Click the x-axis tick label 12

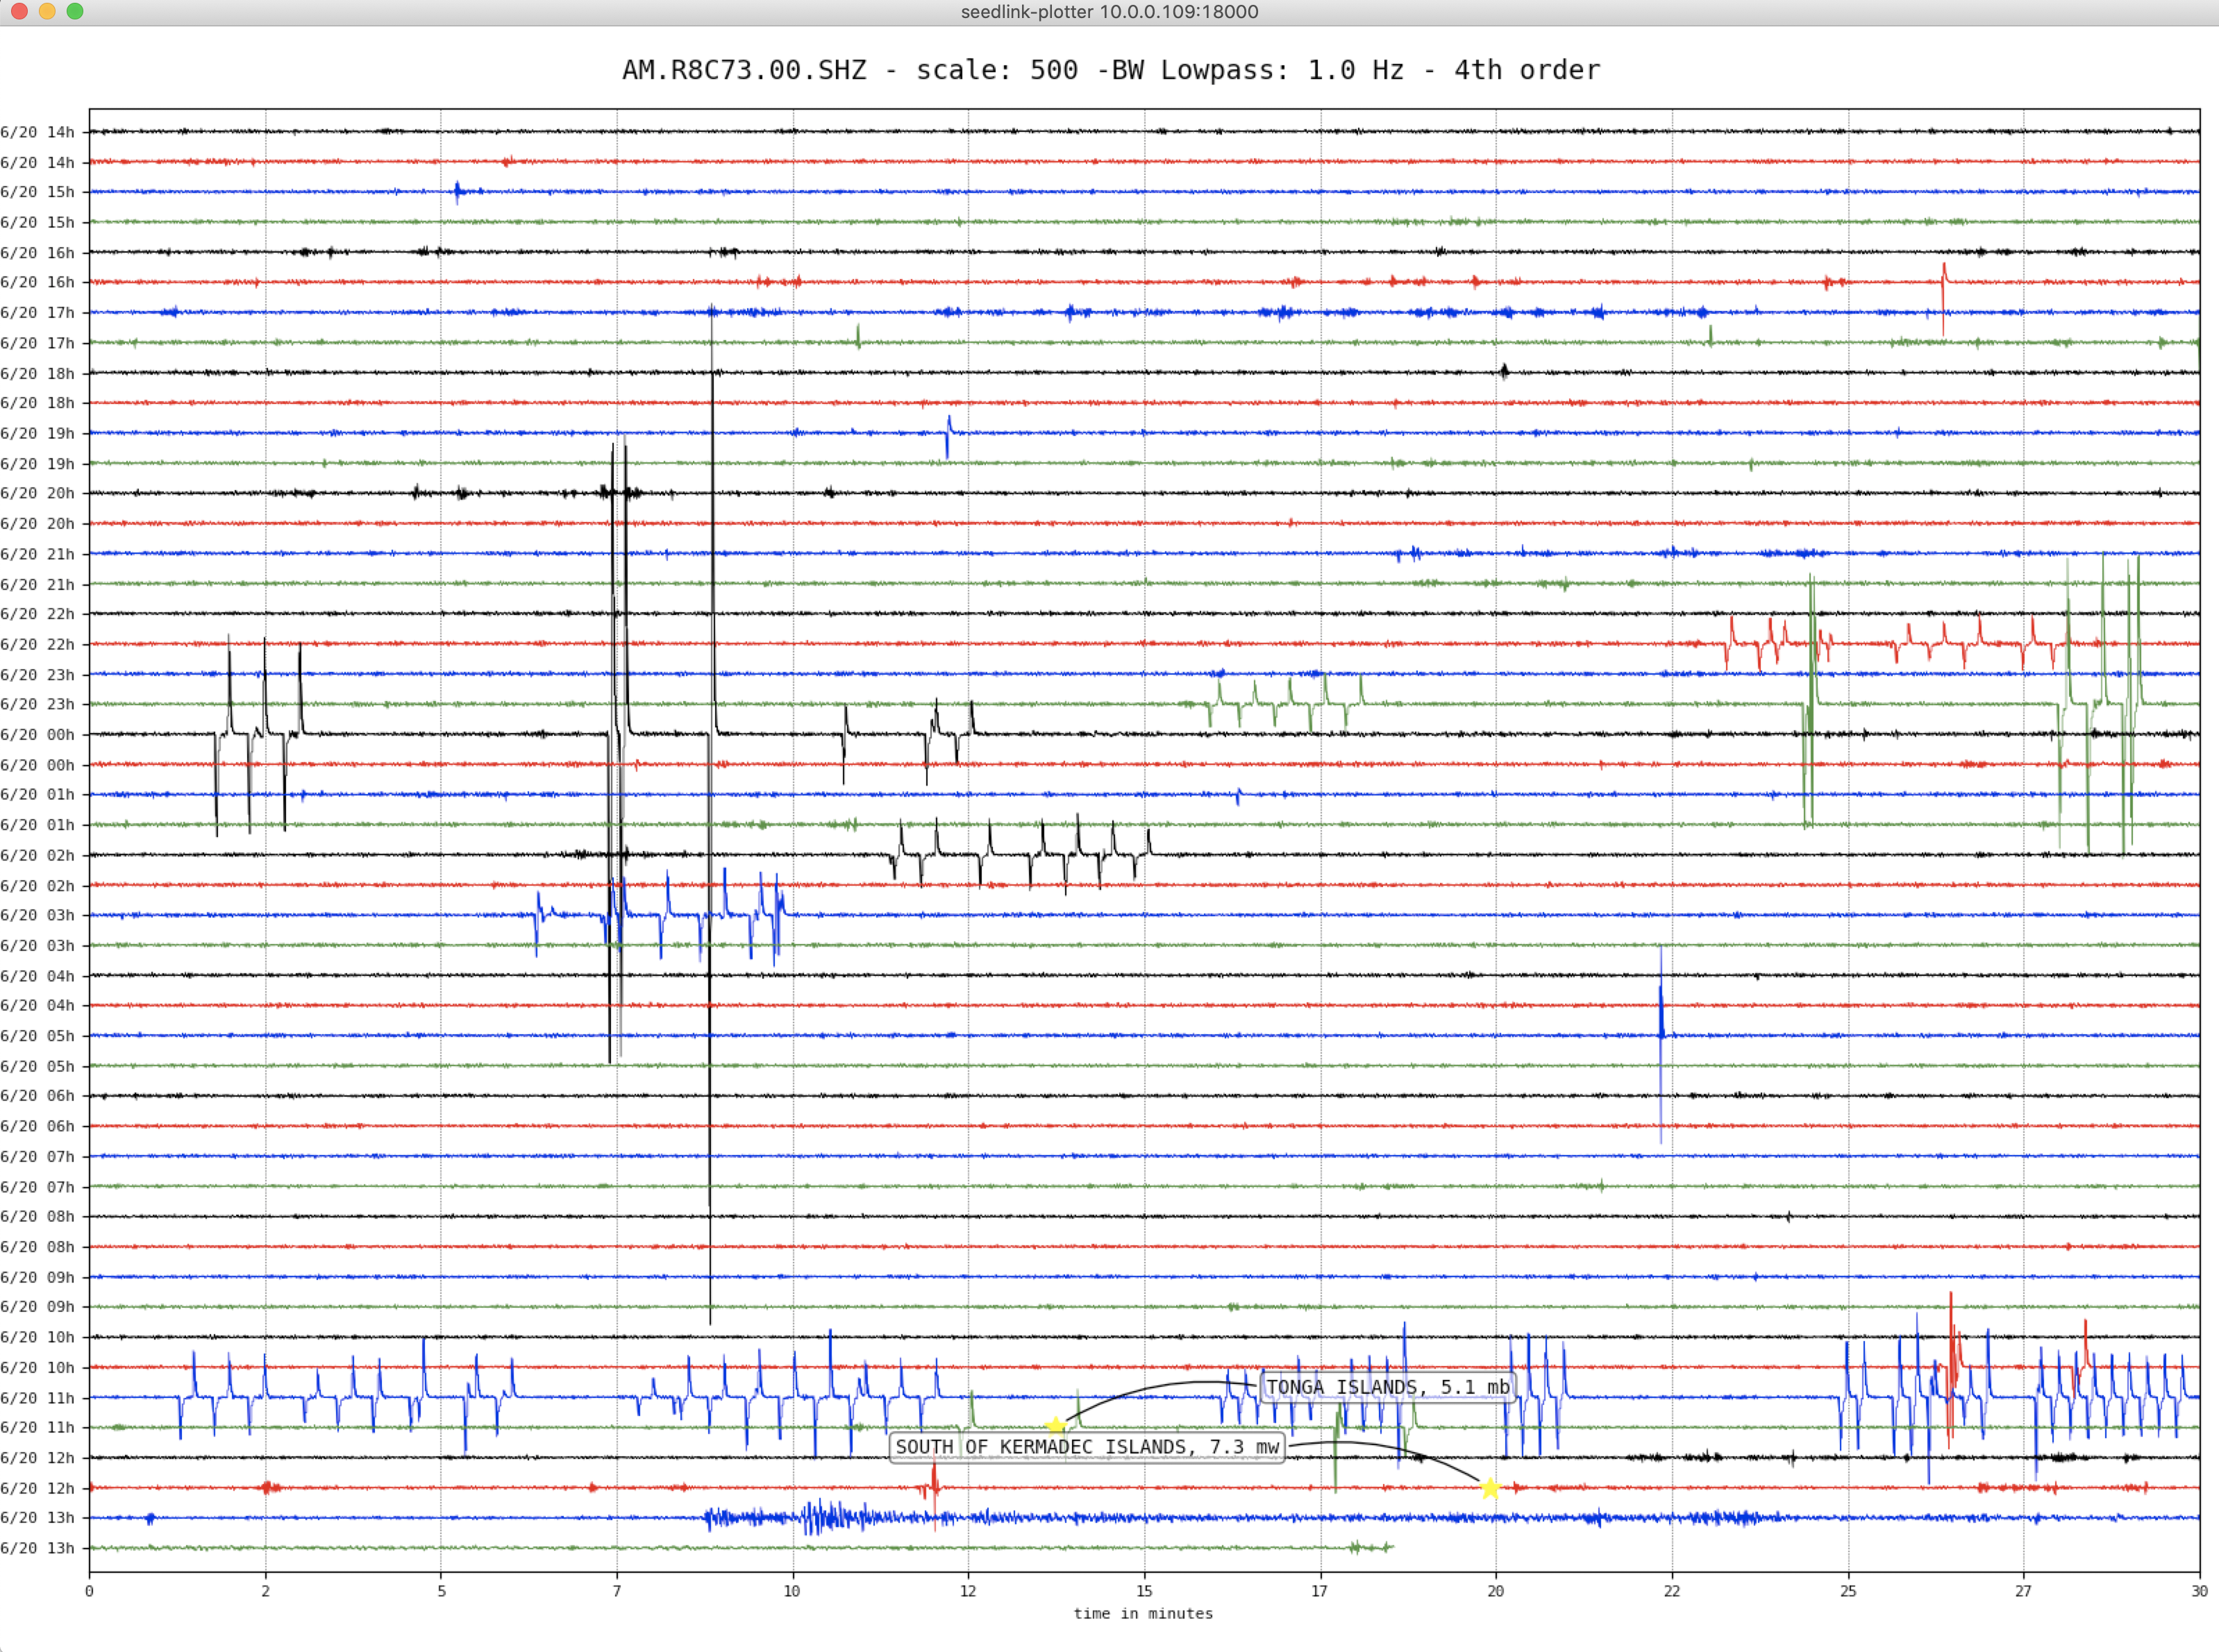(968, 1591)
